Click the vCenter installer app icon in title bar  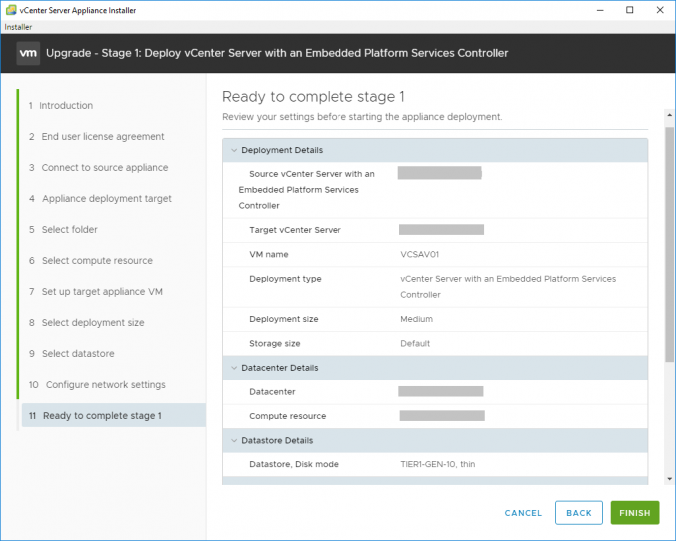[x=11, y=10]
